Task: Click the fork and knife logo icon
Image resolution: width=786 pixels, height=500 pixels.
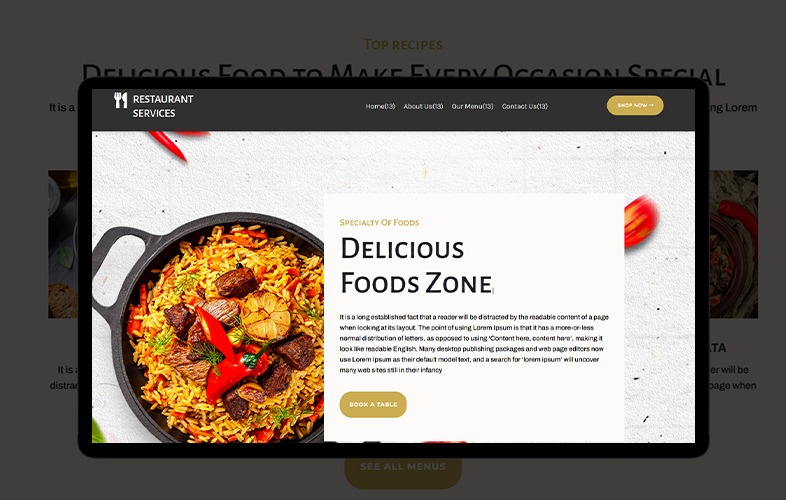Action: pyautogui.click(x=120, y=100)
